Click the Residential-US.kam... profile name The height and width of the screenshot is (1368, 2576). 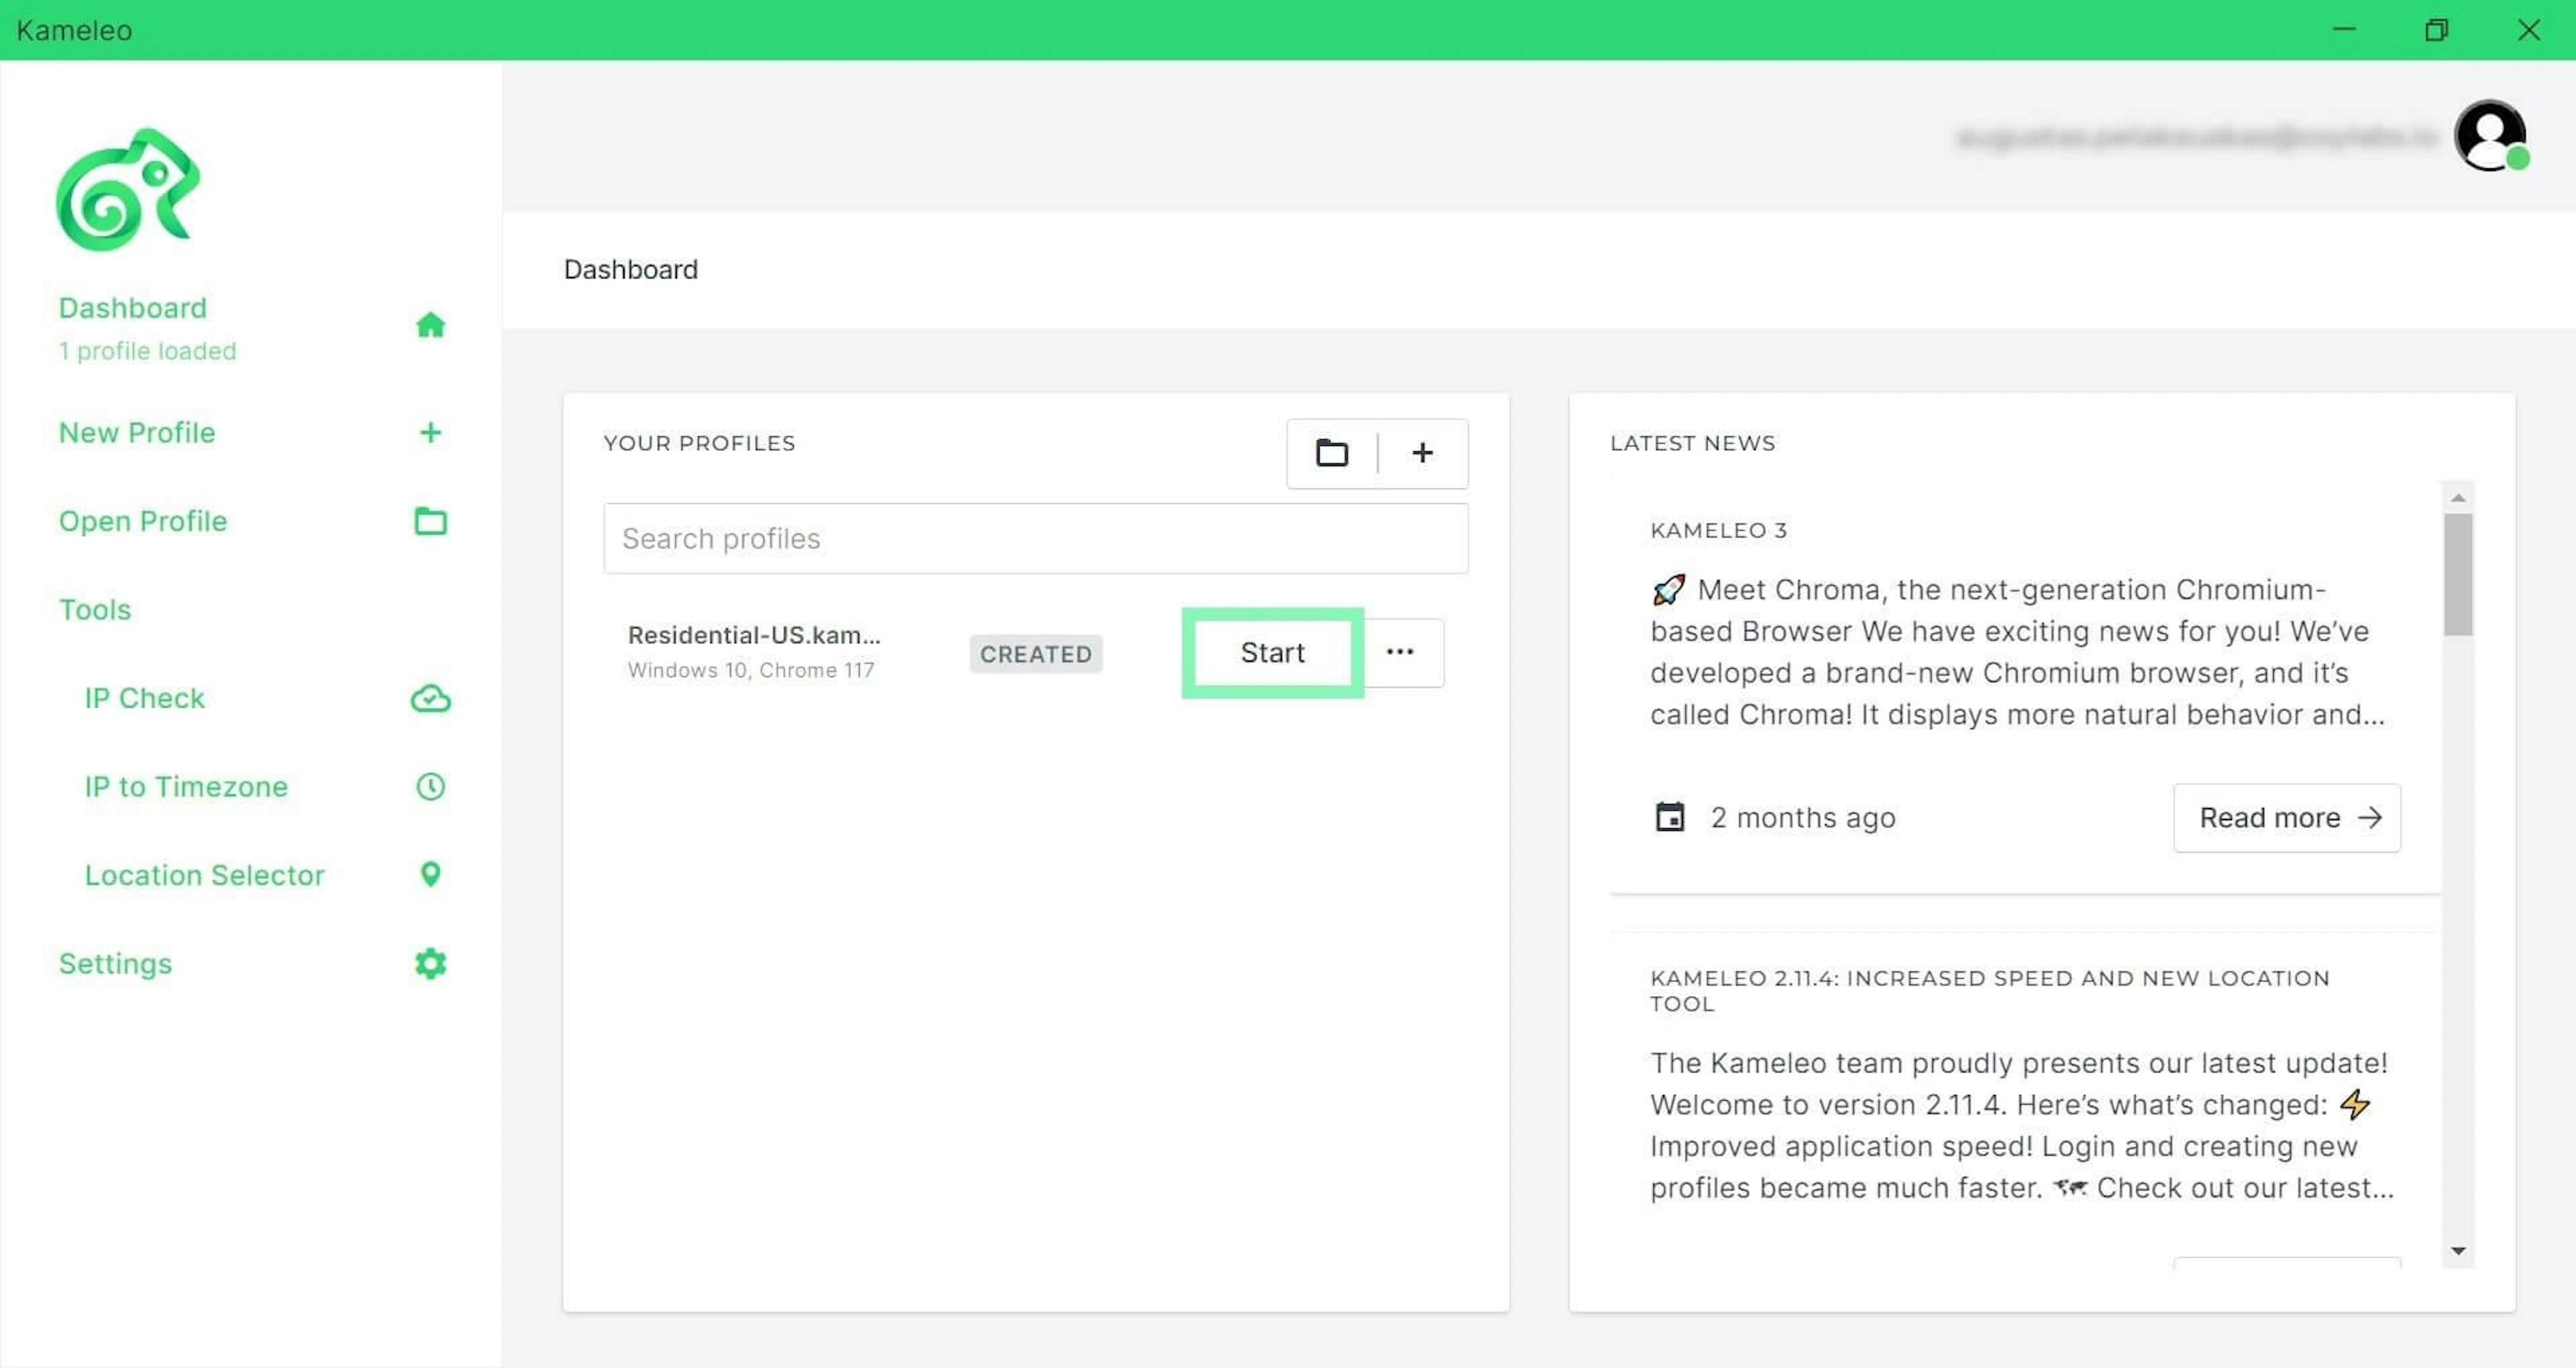(754, 635)
